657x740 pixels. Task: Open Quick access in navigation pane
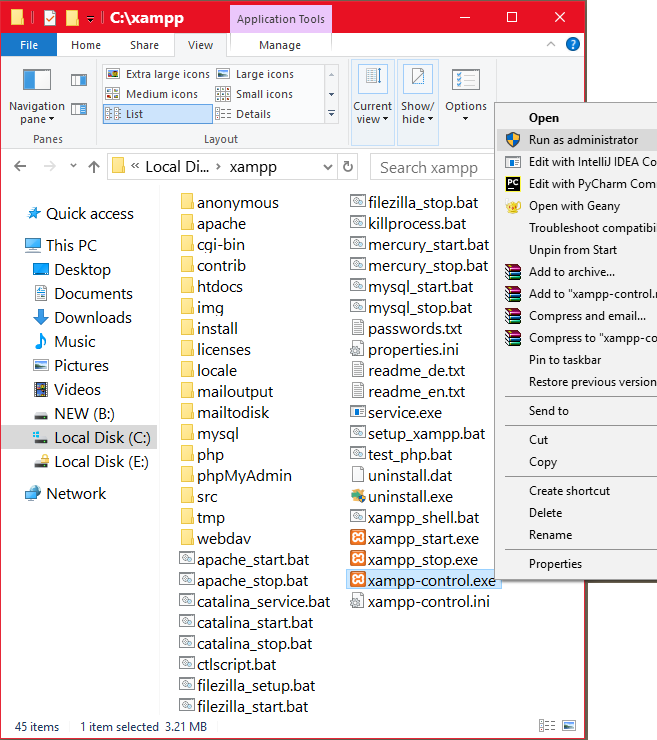(90, 214)
